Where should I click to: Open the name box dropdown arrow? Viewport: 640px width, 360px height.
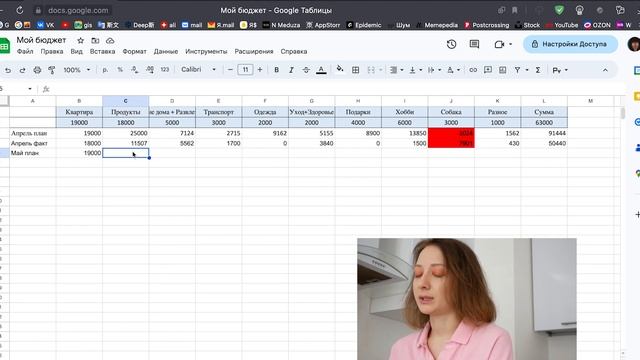(x=30, y=89)
